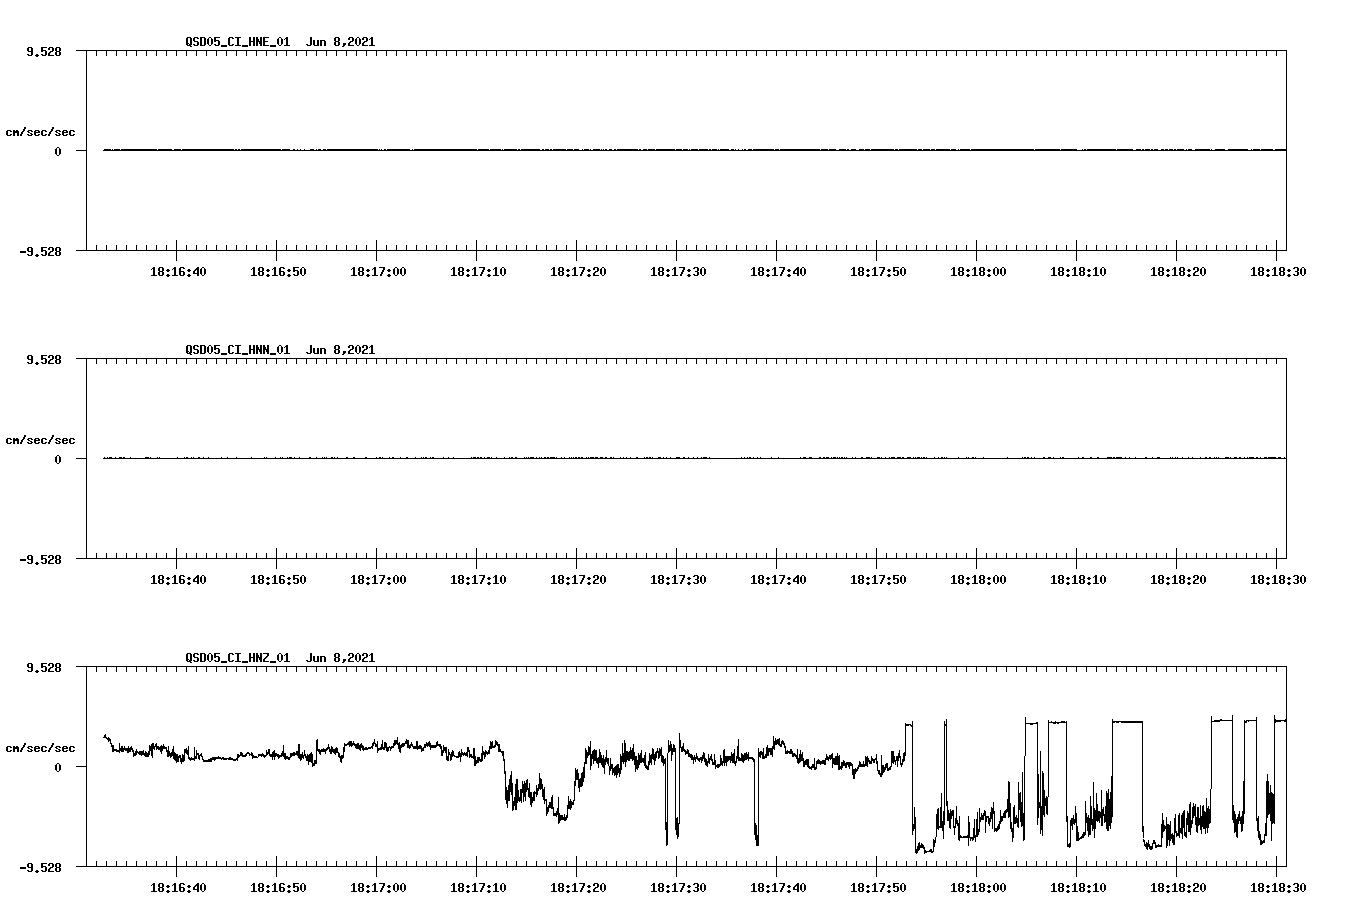Pick 18:17:00 tick label below HNZ trace
The image size is (1358, 924).
378,888
